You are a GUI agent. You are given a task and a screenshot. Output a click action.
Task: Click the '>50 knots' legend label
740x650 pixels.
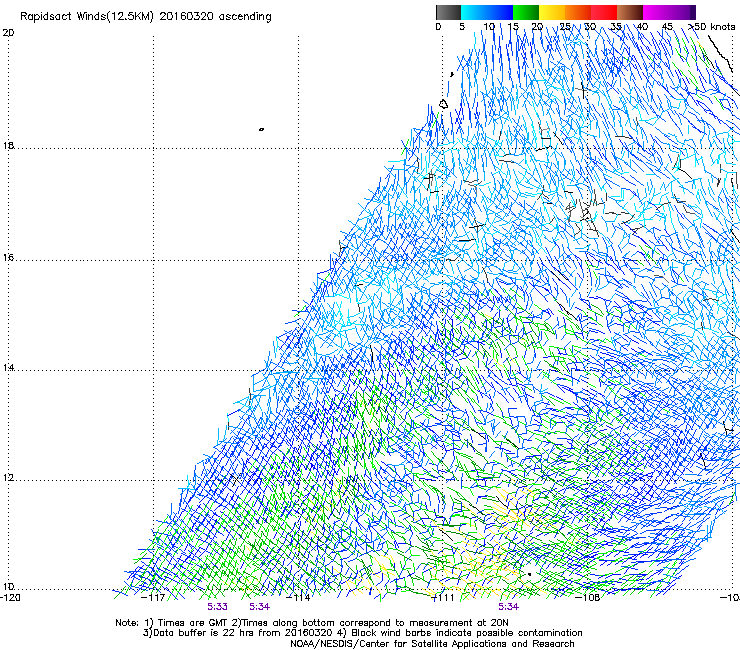point(712,26)
